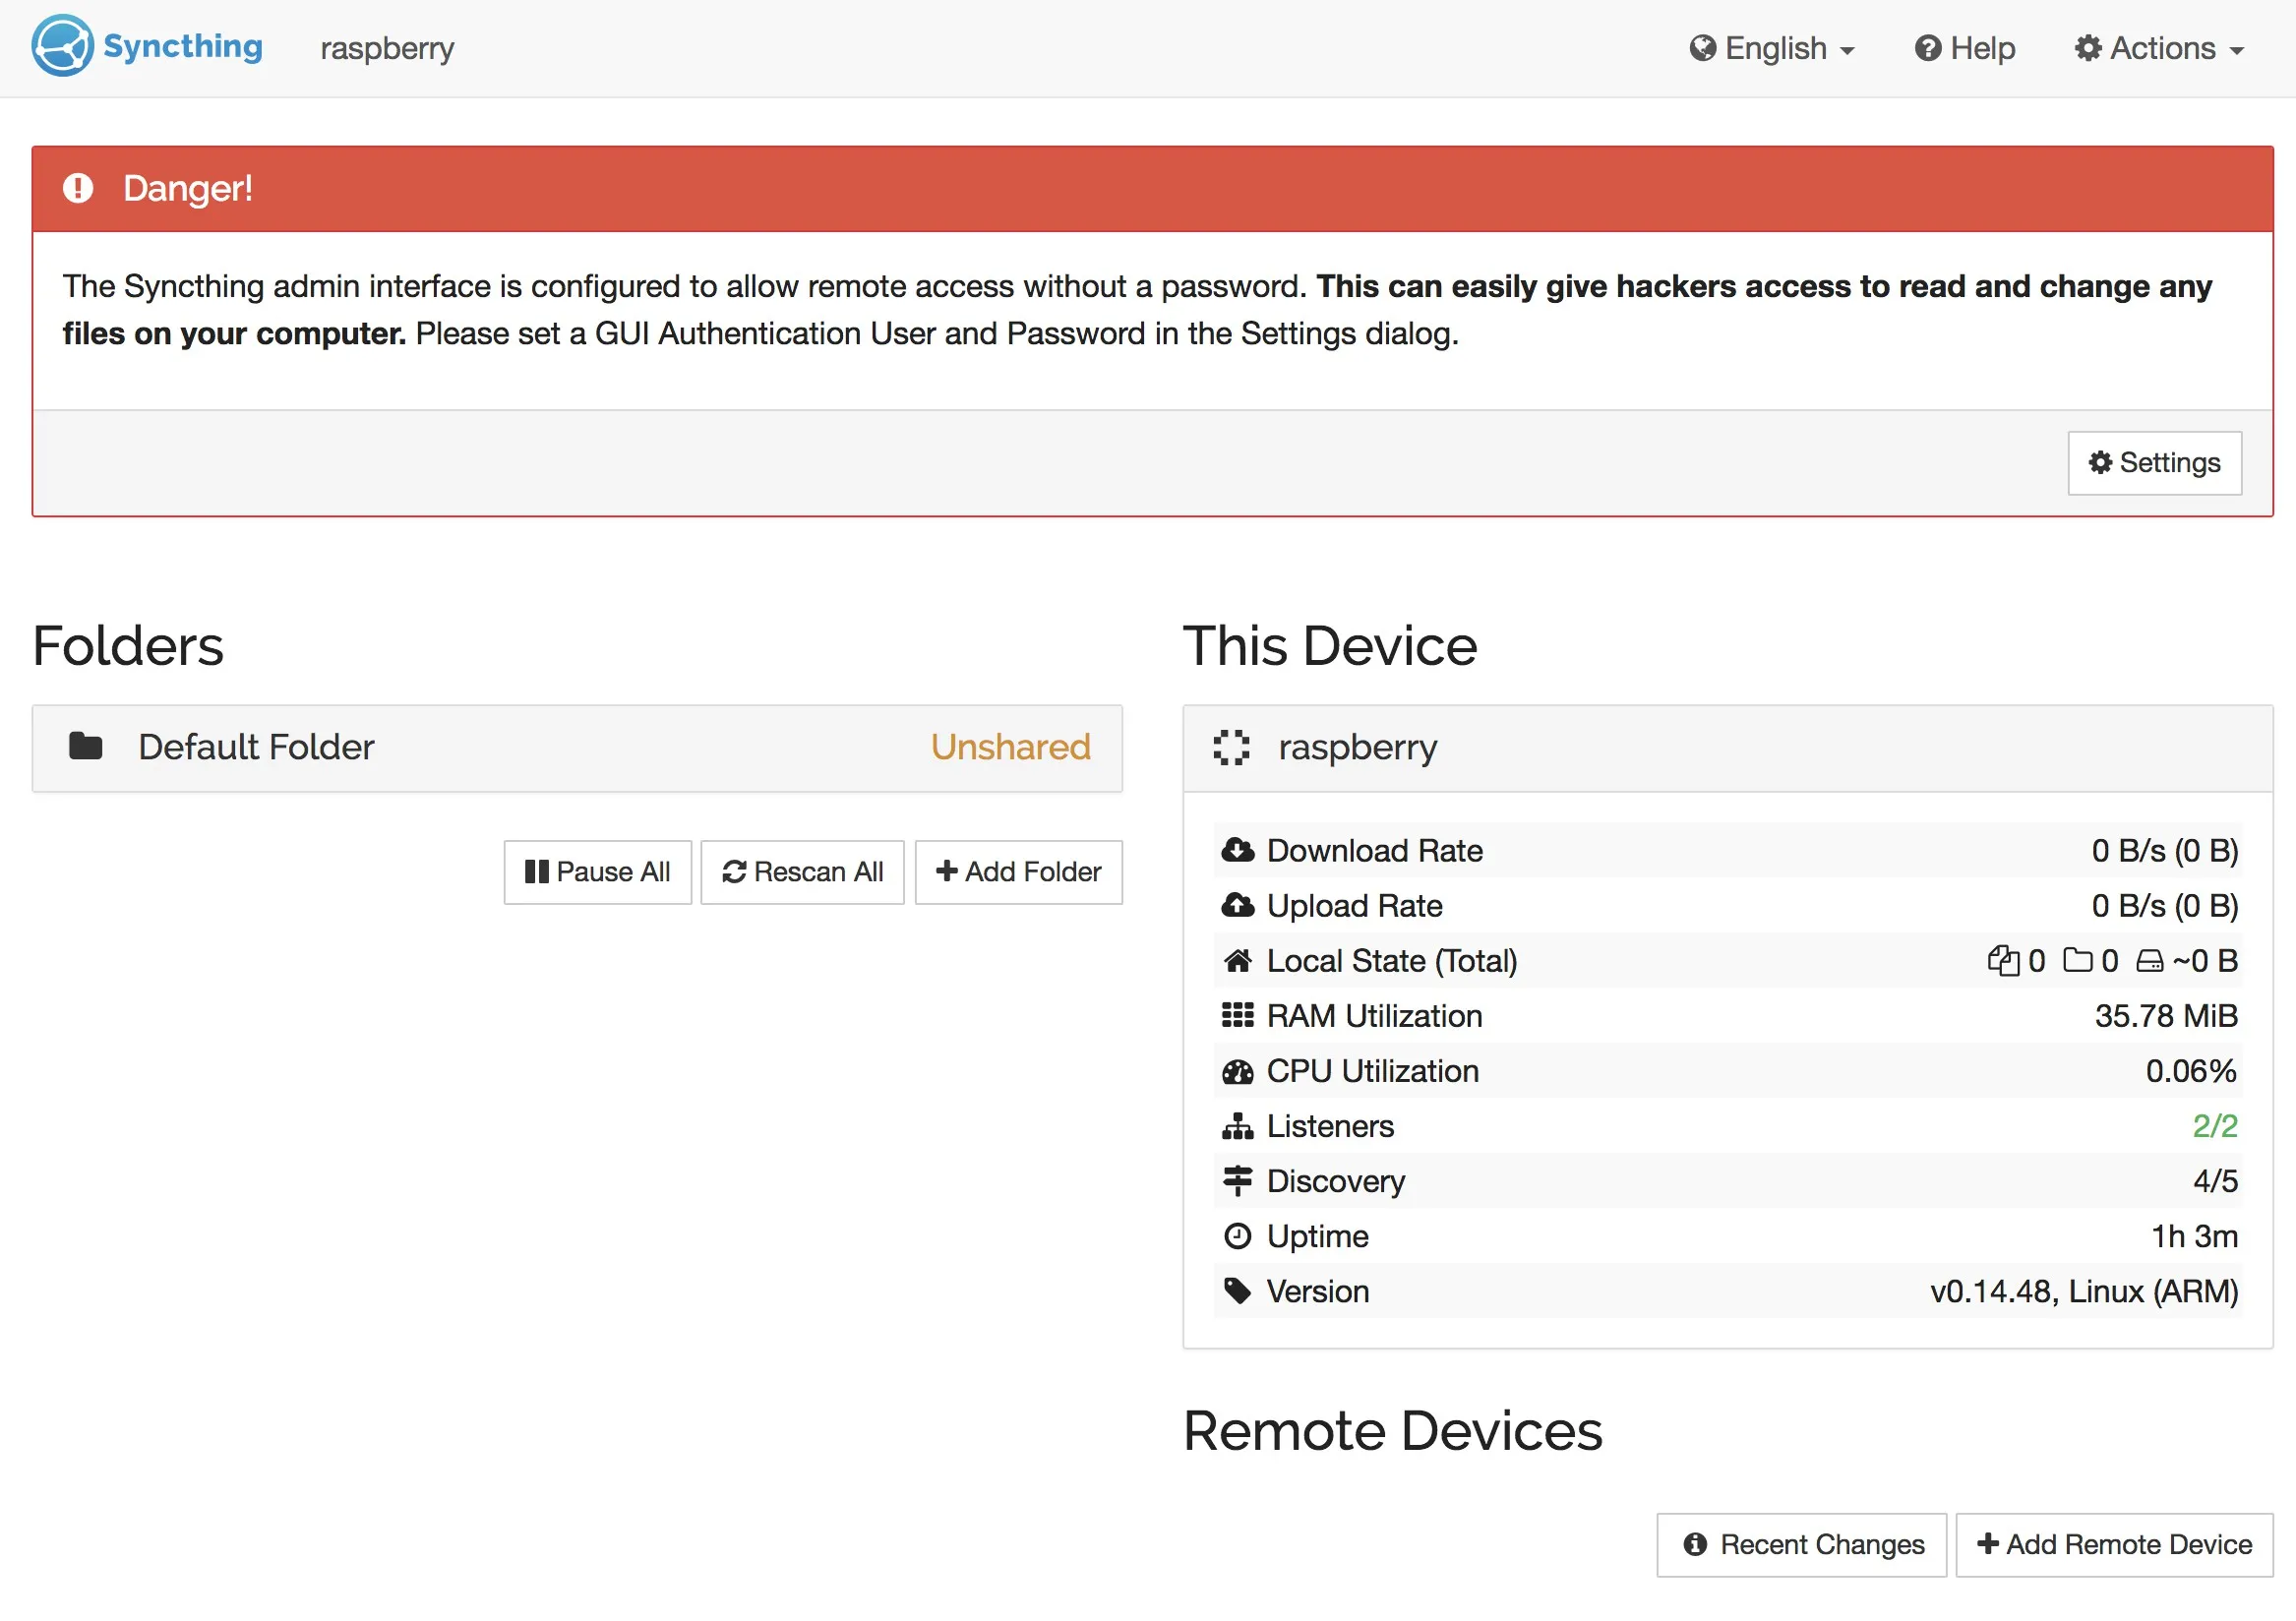Screen dimensions: 2296x1621
Task: Click the raspberry device identicon
Action: tap(1231, 747)
